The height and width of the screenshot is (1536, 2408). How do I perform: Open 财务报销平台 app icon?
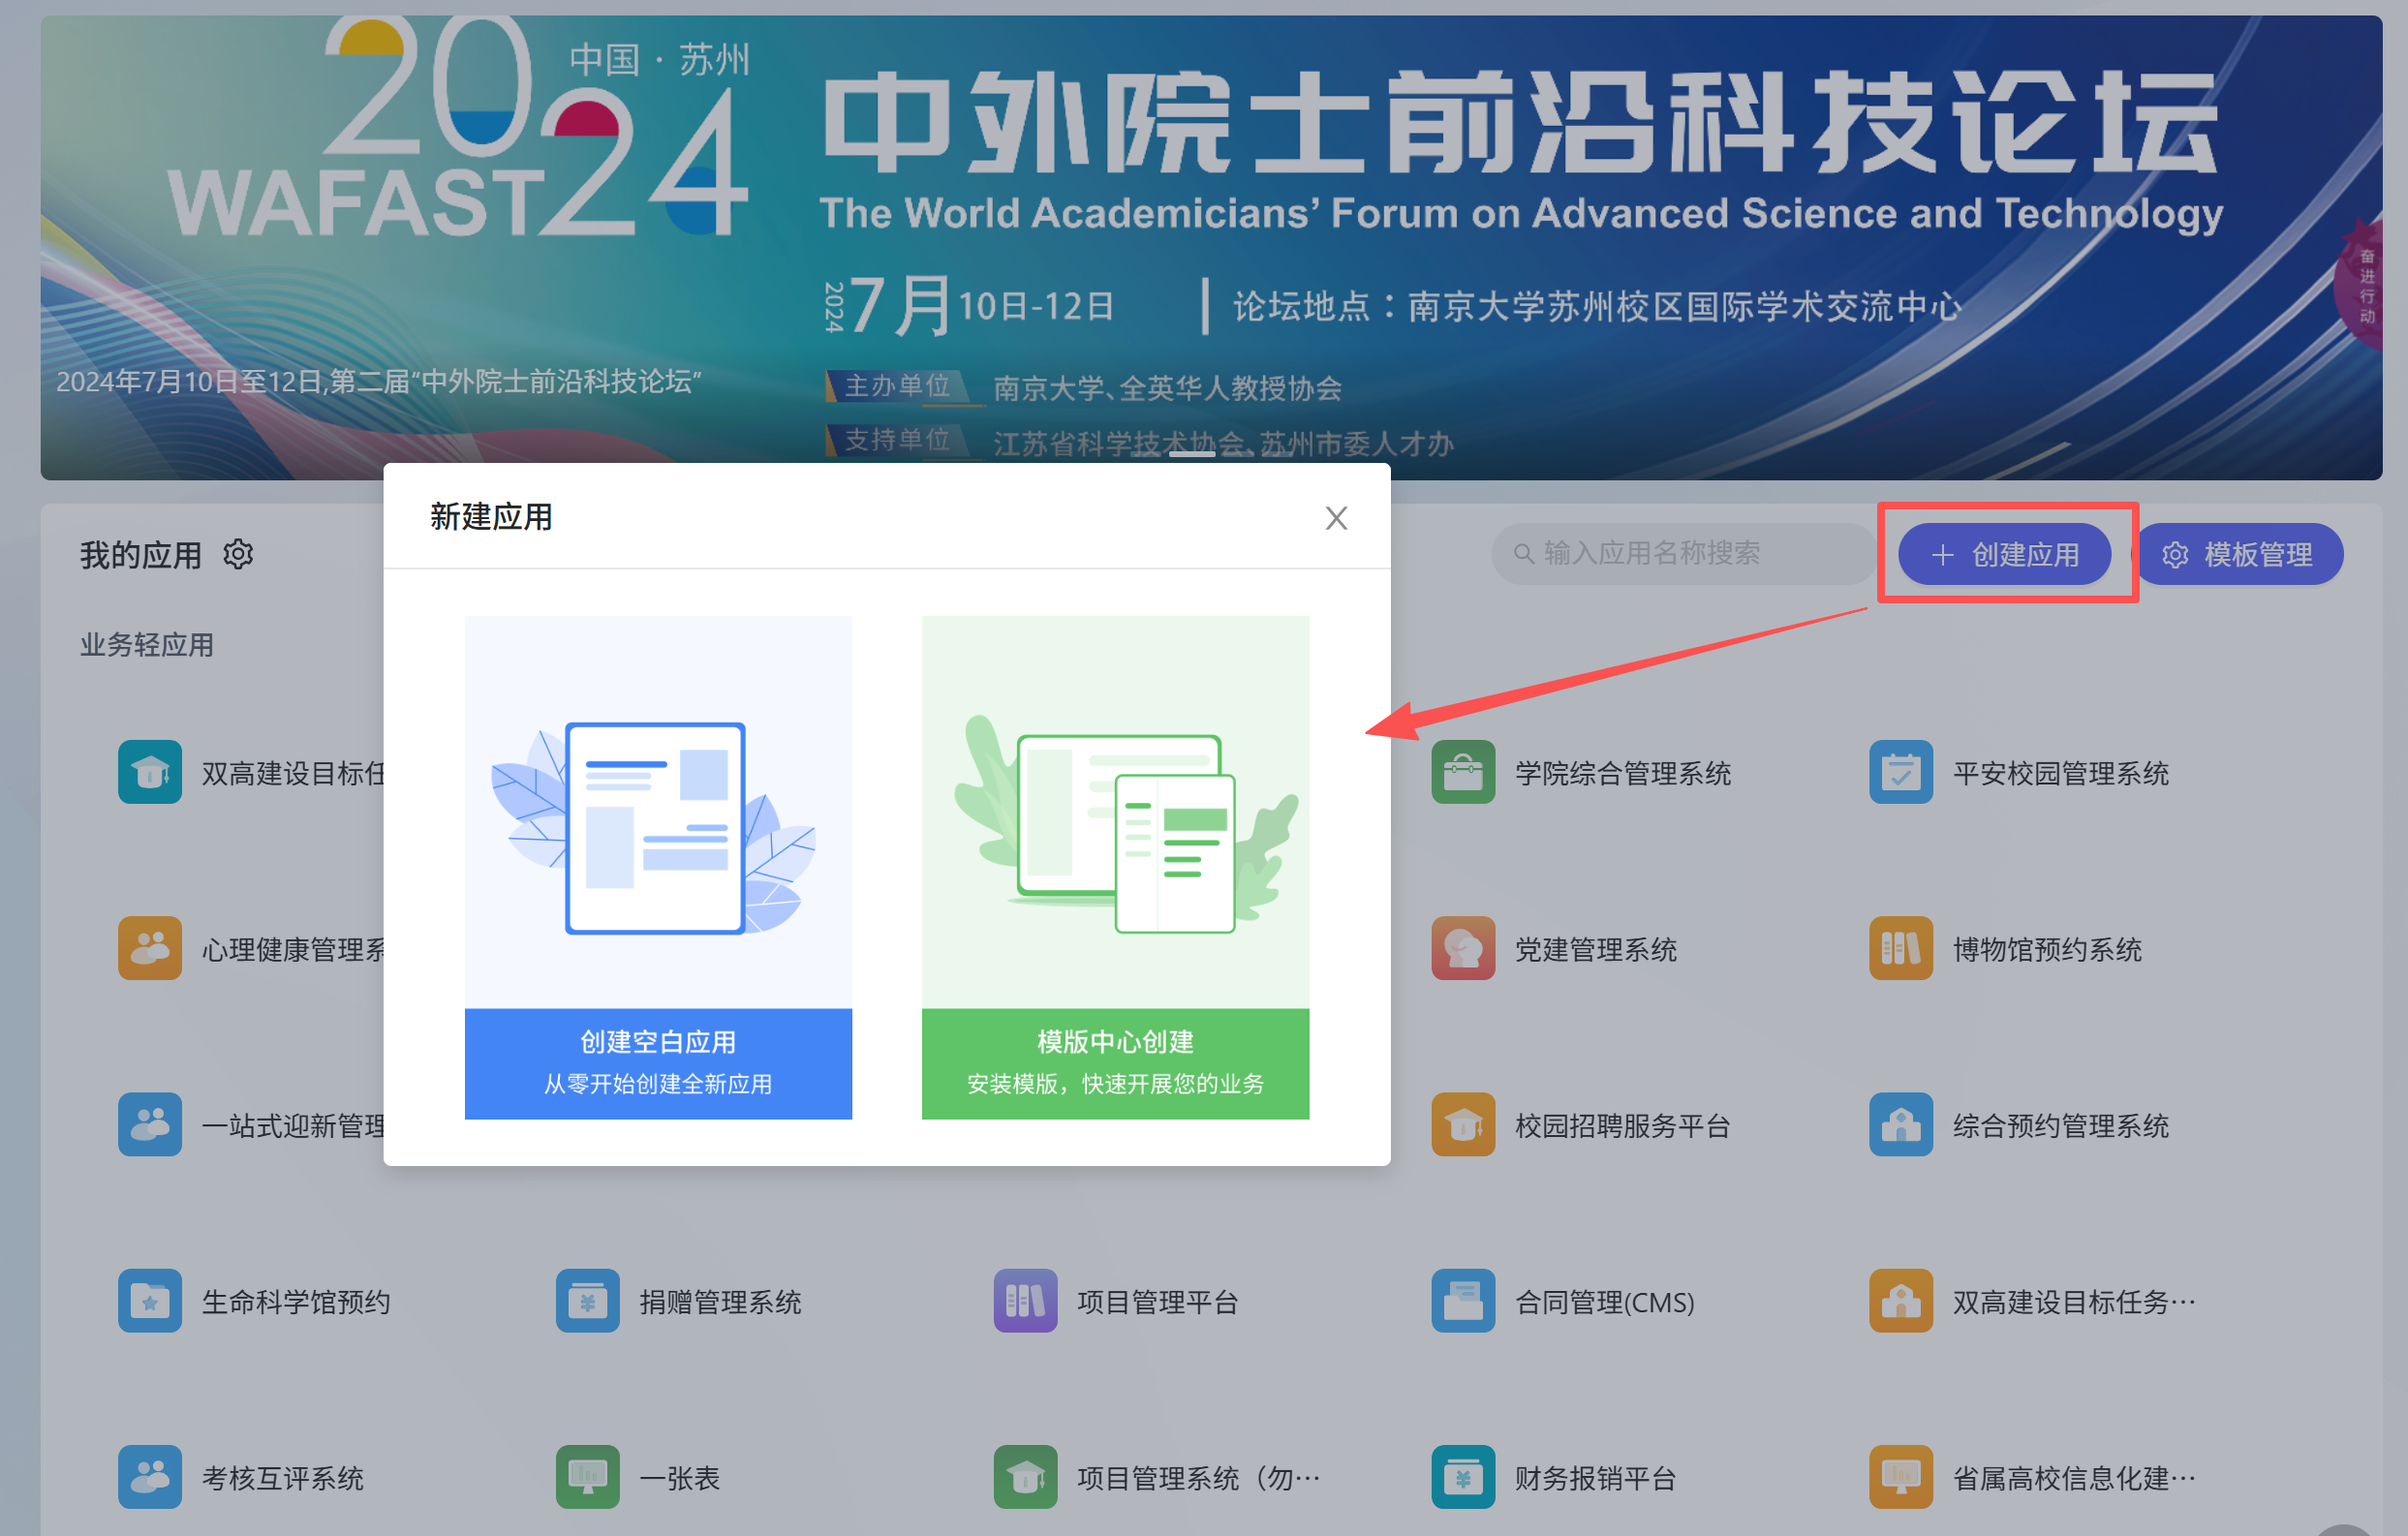1463,1477
